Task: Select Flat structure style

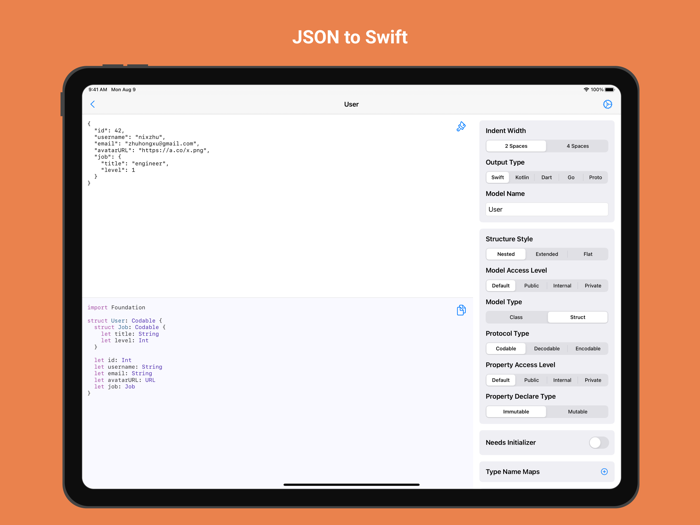Action: pos(588,254)
